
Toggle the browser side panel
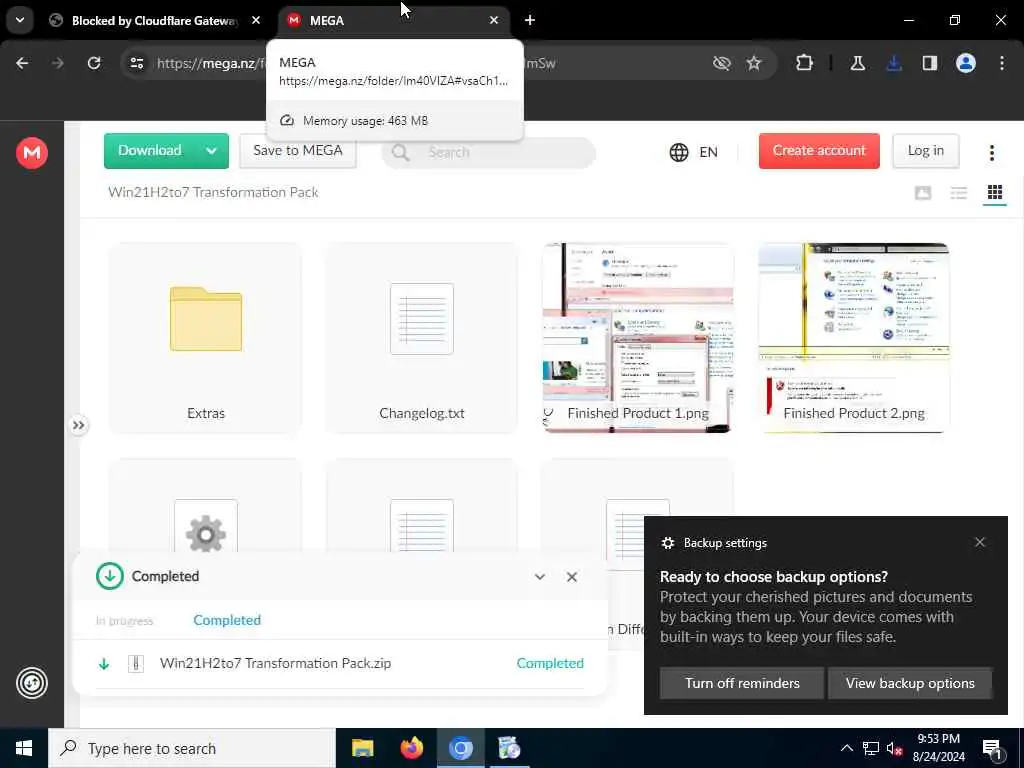[930, 63]
